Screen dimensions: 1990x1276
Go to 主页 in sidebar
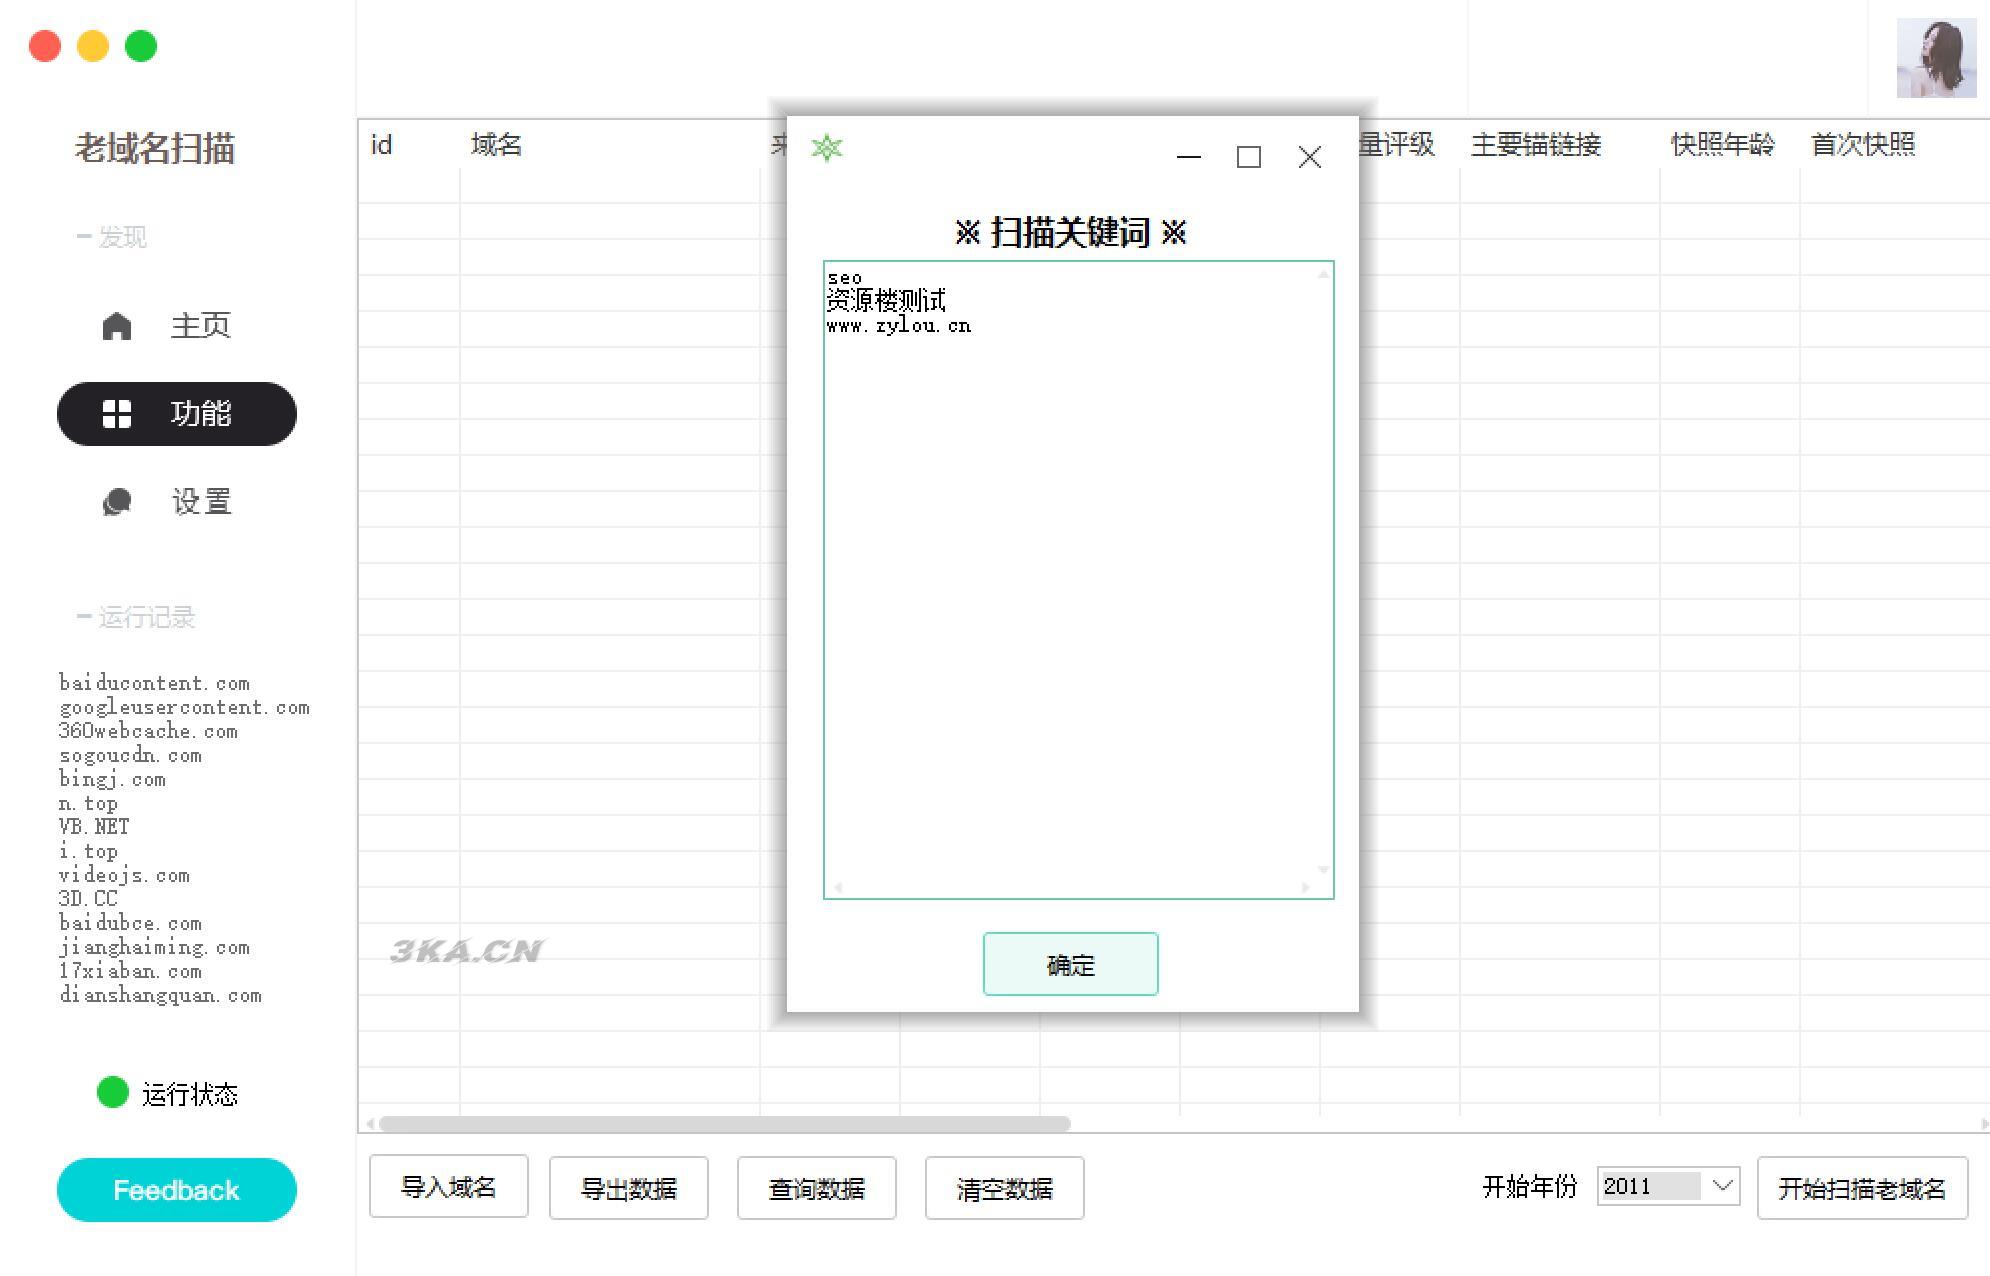177,326
